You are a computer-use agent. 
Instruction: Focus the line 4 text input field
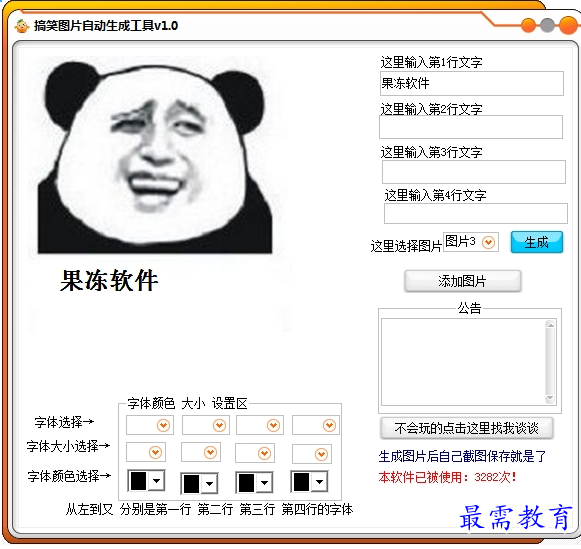point(475,213)
